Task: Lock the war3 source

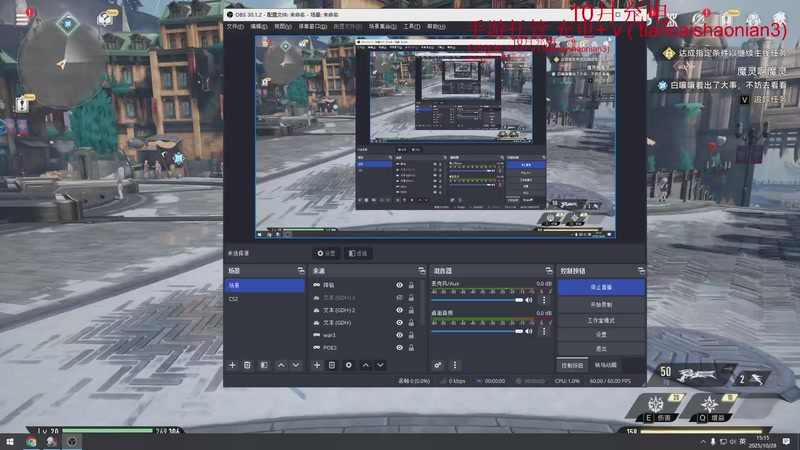Action: [411, 335]
